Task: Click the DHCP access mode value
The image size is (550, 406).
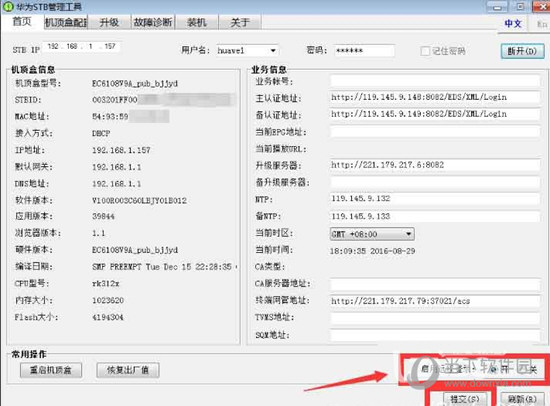Action: point(101,133)
